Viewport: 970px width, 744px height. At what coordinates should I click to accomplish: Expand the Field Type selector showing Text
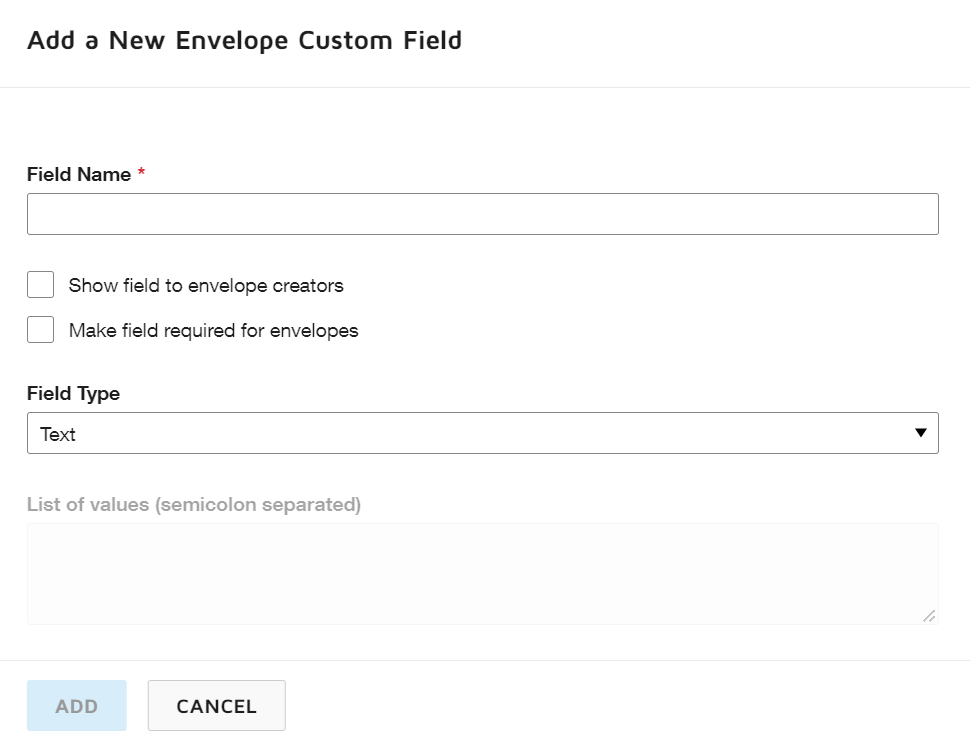(x=483, y=433)
